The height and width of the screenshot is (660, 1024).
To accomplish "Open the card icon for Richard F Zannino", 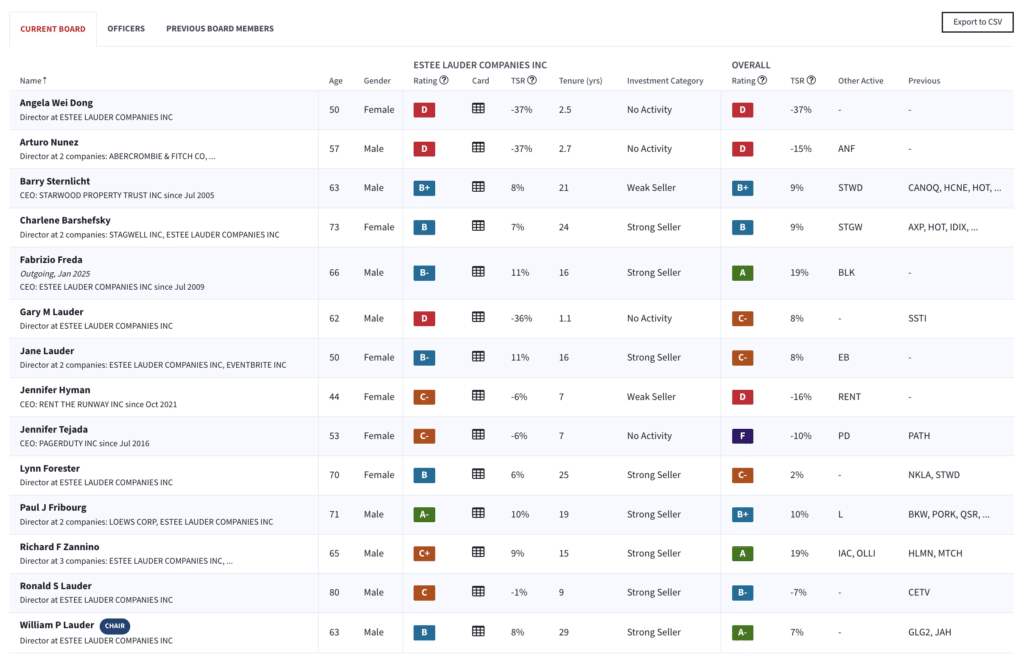I will [x=478, y=552].
